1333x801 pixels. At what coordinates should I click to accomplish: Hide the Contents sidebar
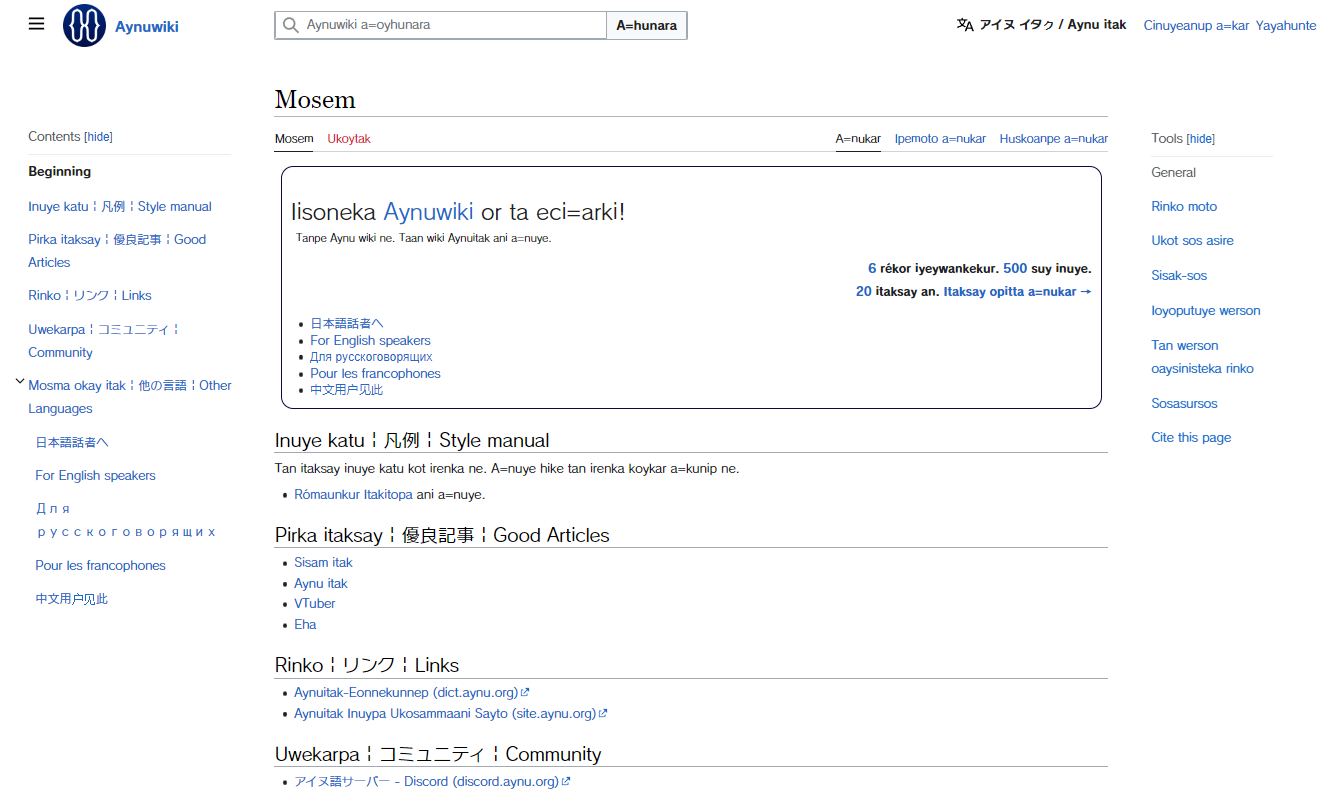pos(98,137)
